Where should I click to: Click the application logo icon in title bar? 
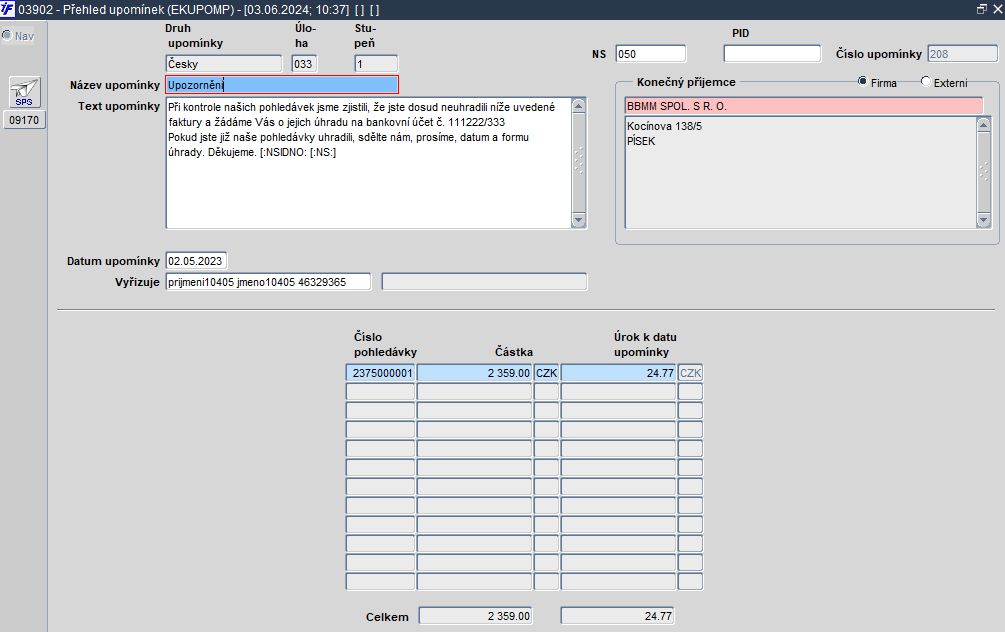(8, 9)
